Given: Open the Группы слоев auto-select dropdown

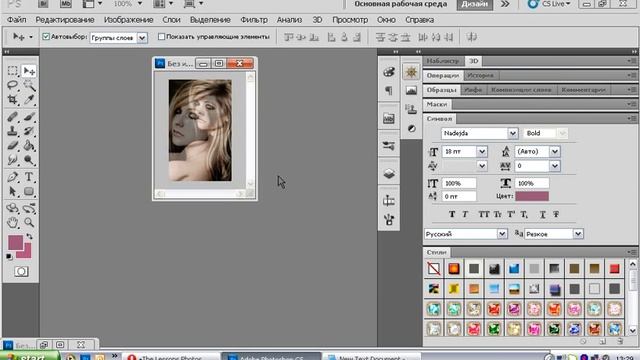Looking at the screenshot, I should coord(142,38).
